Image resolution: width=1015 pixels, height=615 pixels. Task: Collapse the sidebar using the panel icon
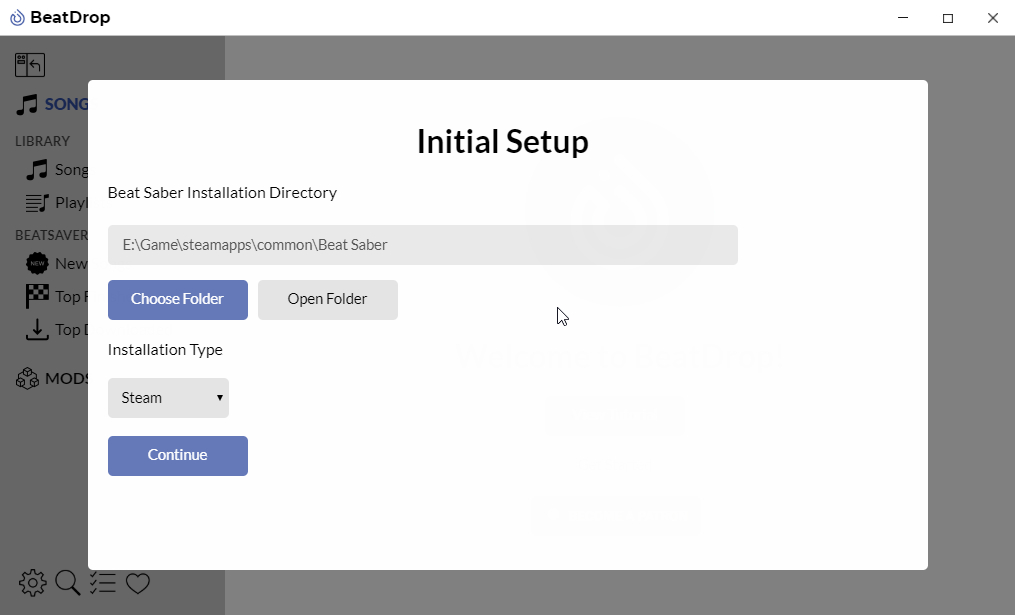pos(30,65)
